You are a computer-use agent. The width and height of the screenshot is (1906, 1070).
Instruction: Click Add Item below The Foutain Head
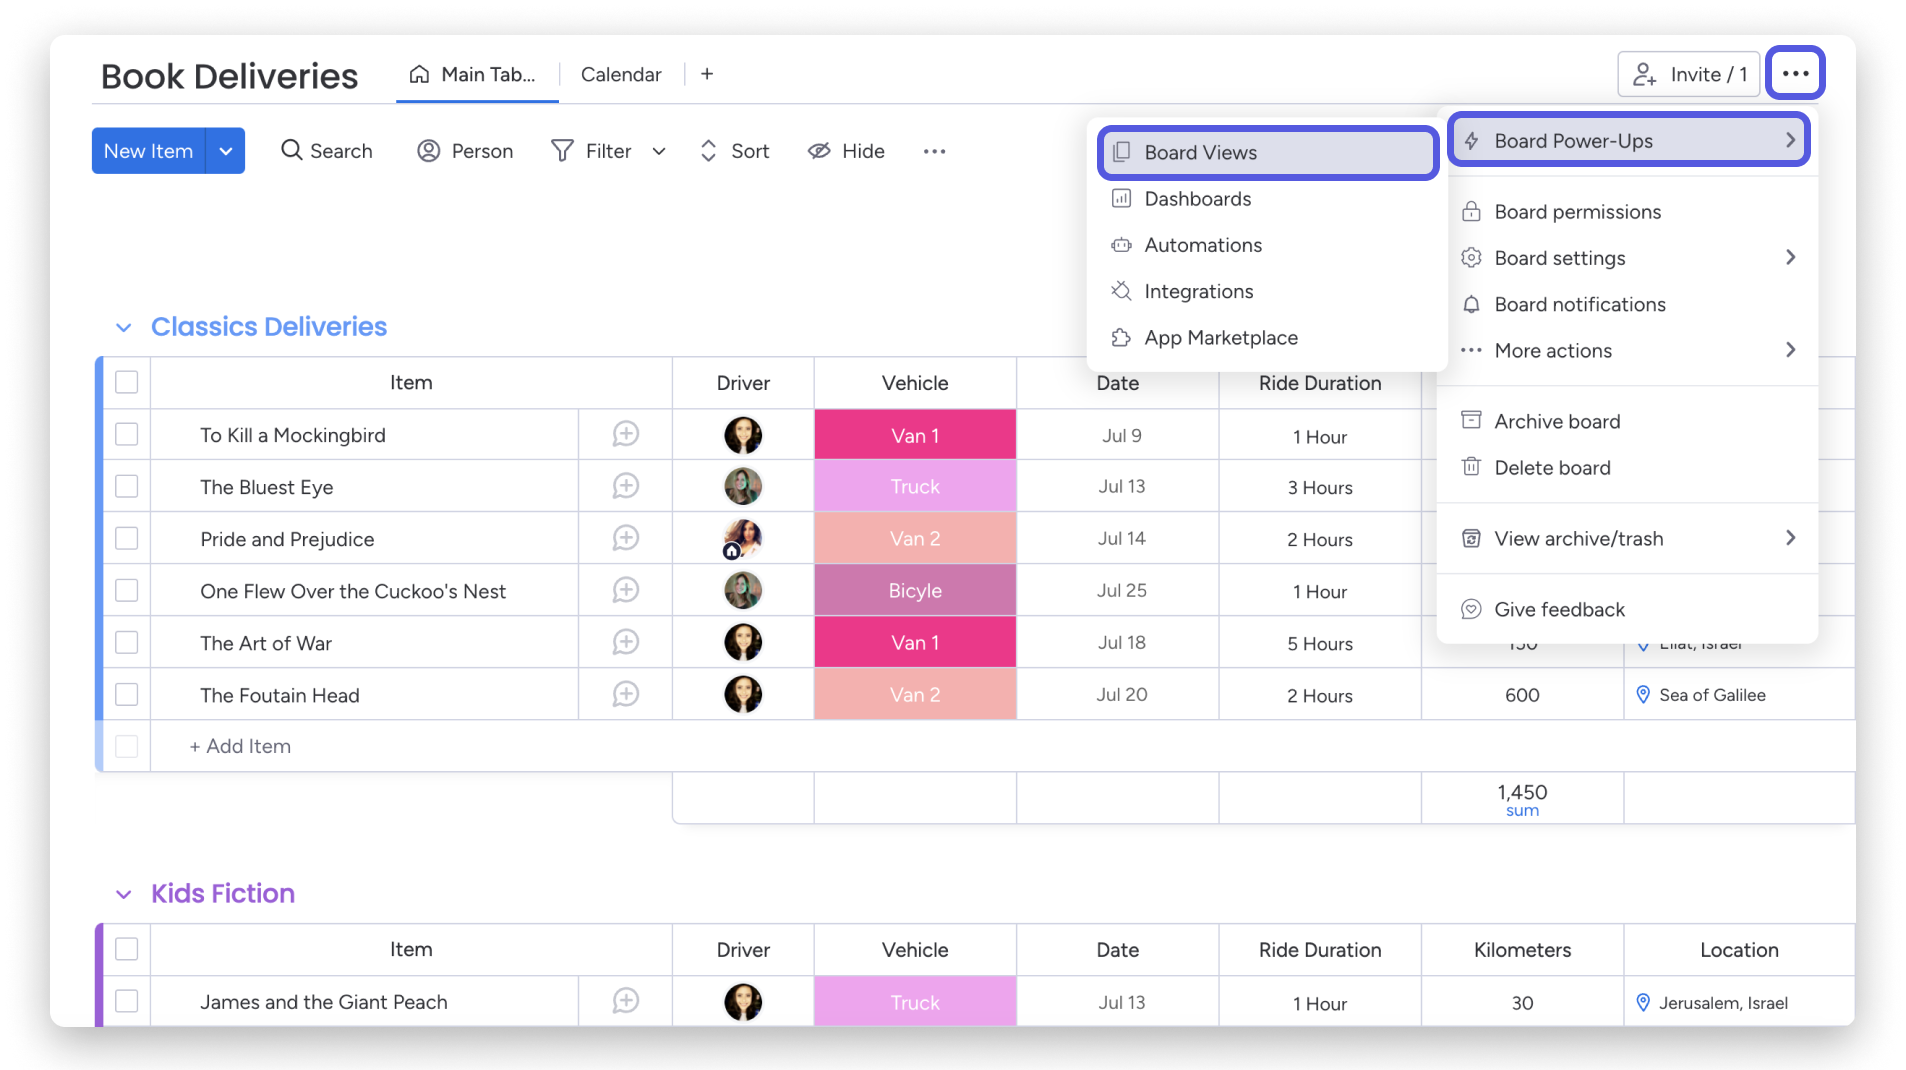point(239,745)
